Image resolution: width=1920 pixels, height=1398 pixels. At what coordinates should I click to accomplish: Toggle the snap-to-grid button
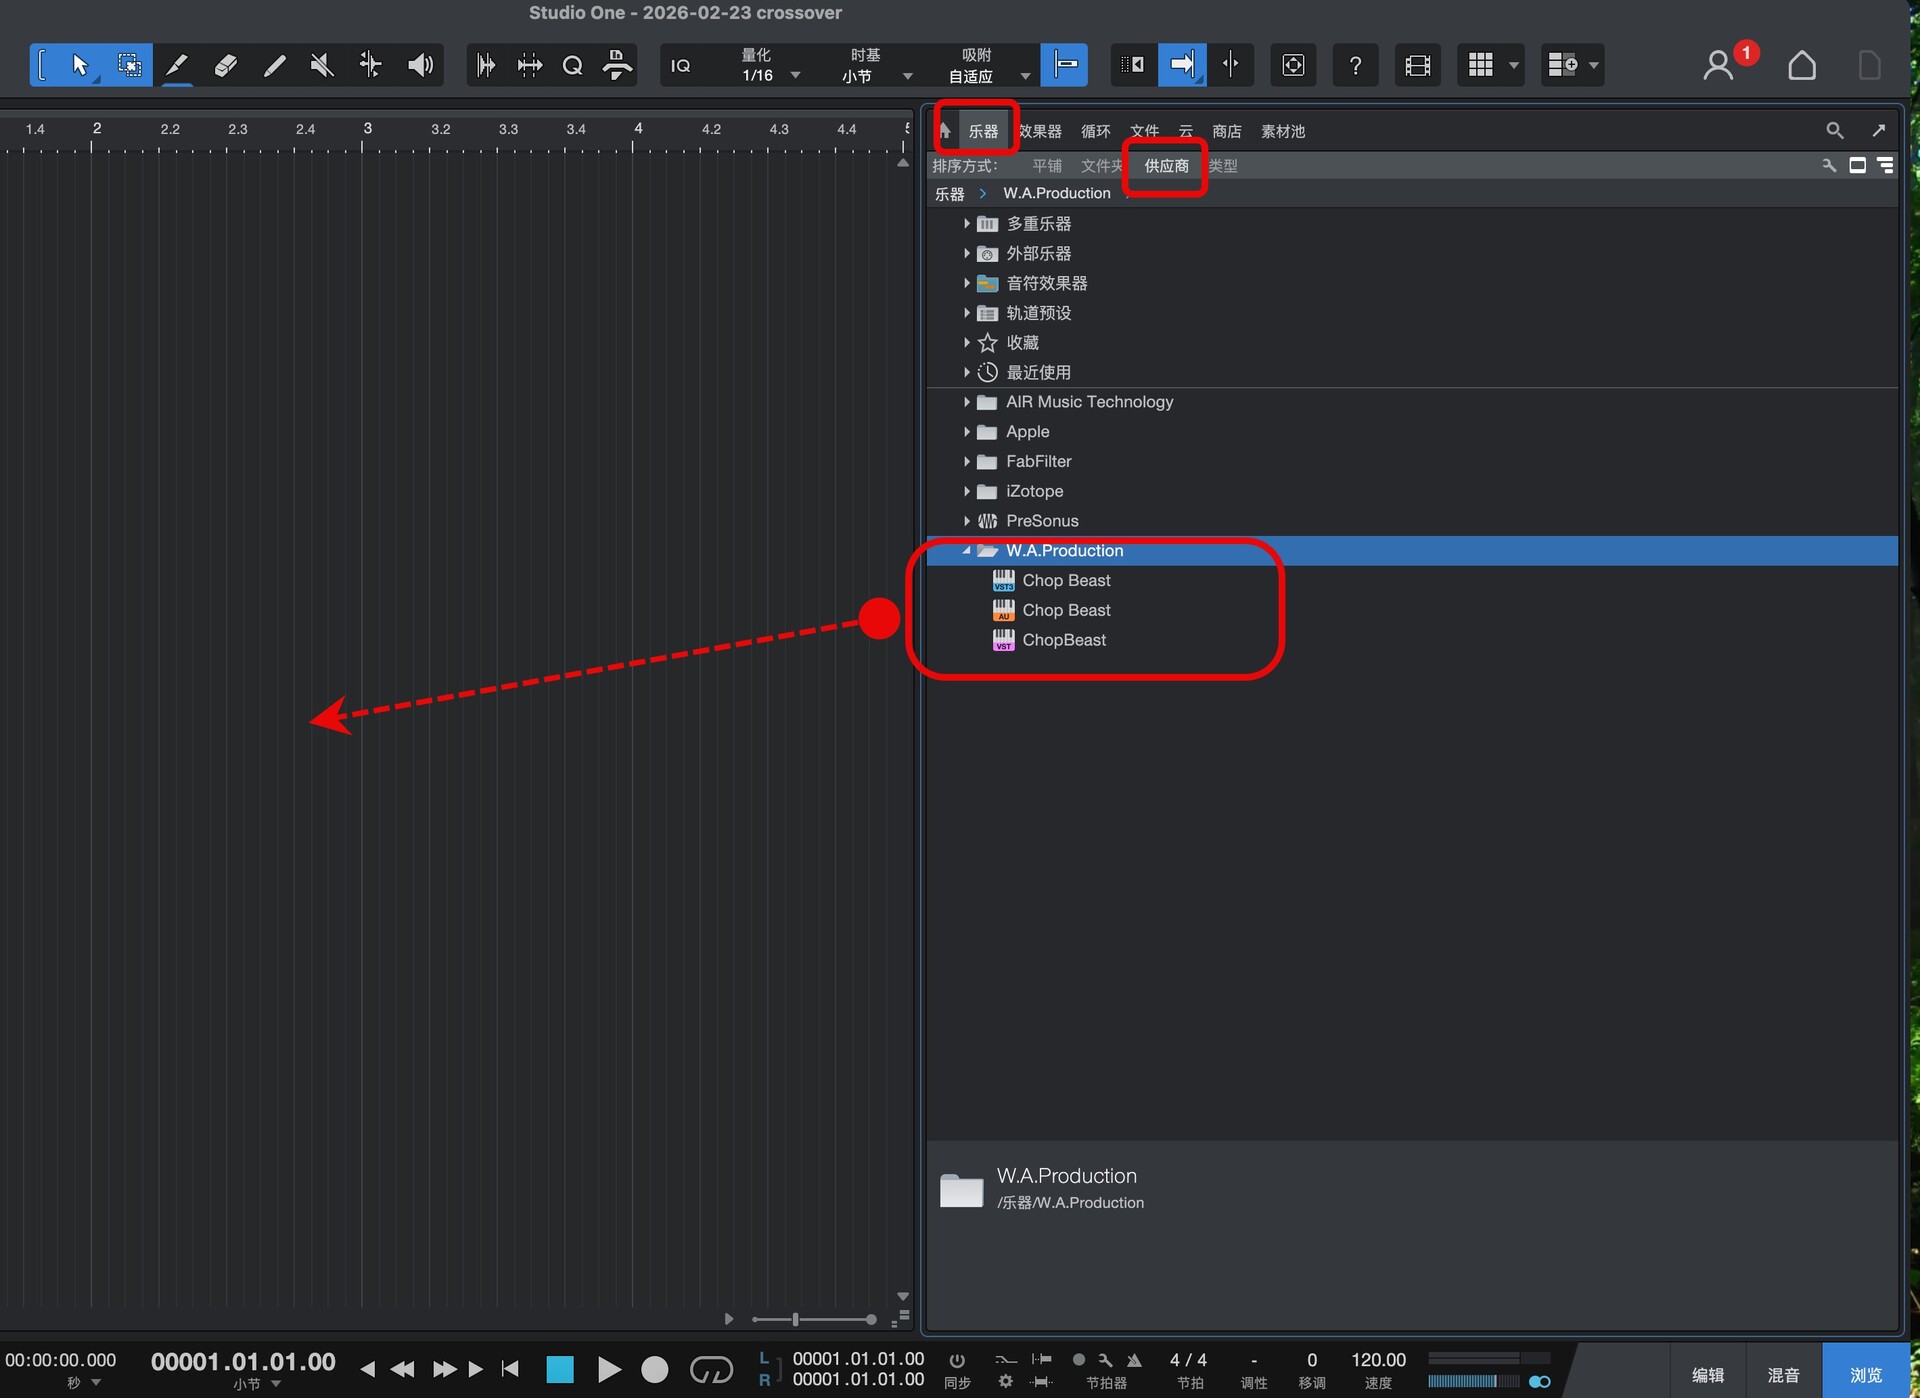[x=1064, y=66]
